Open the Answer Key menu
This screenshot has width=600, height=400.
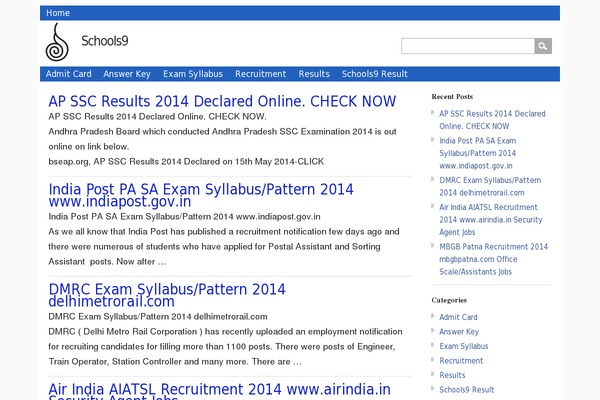click(127, 74)
